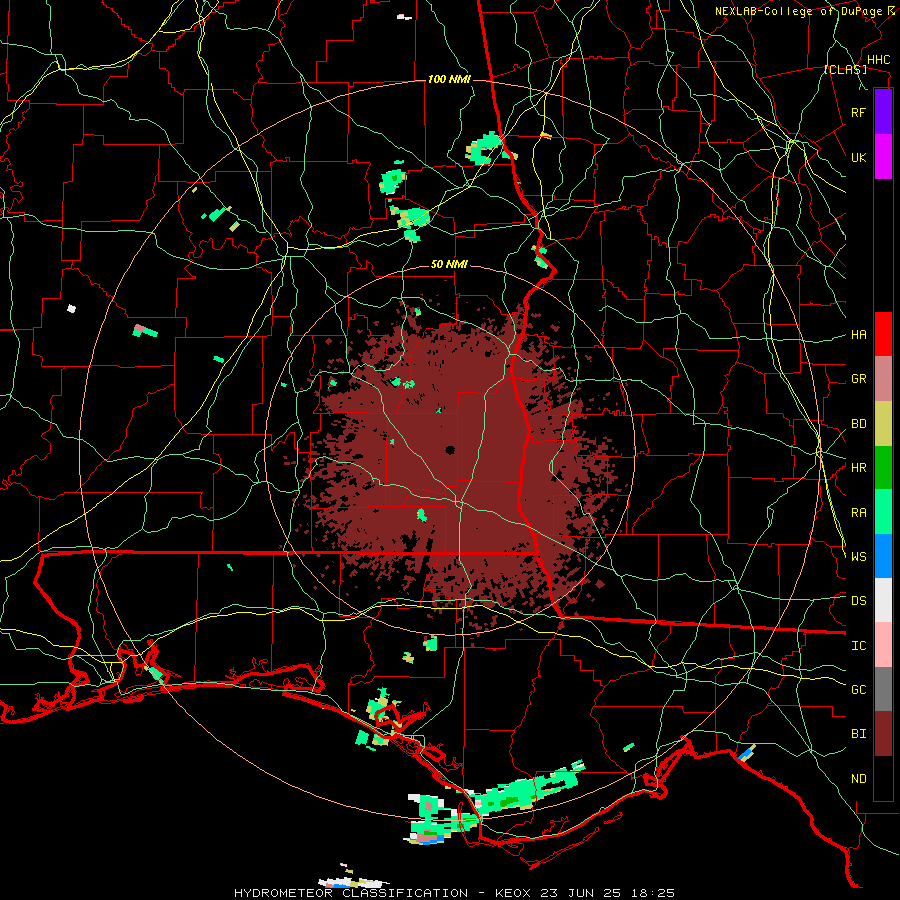
Task: Click the '50 NMI' range ring label
Action: point(449,264)
